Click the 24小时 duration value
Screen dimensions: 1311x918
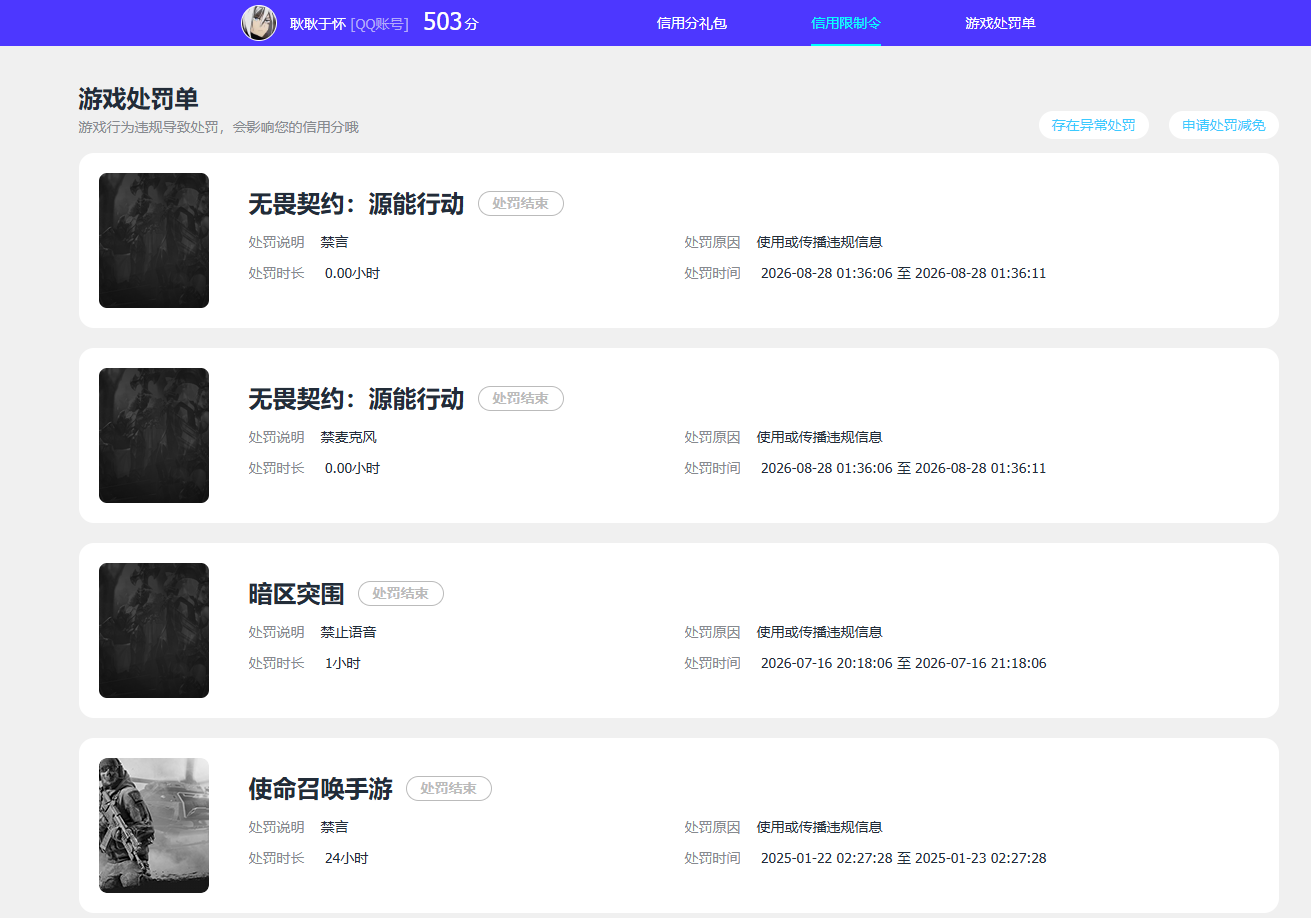tap(347, 858)
